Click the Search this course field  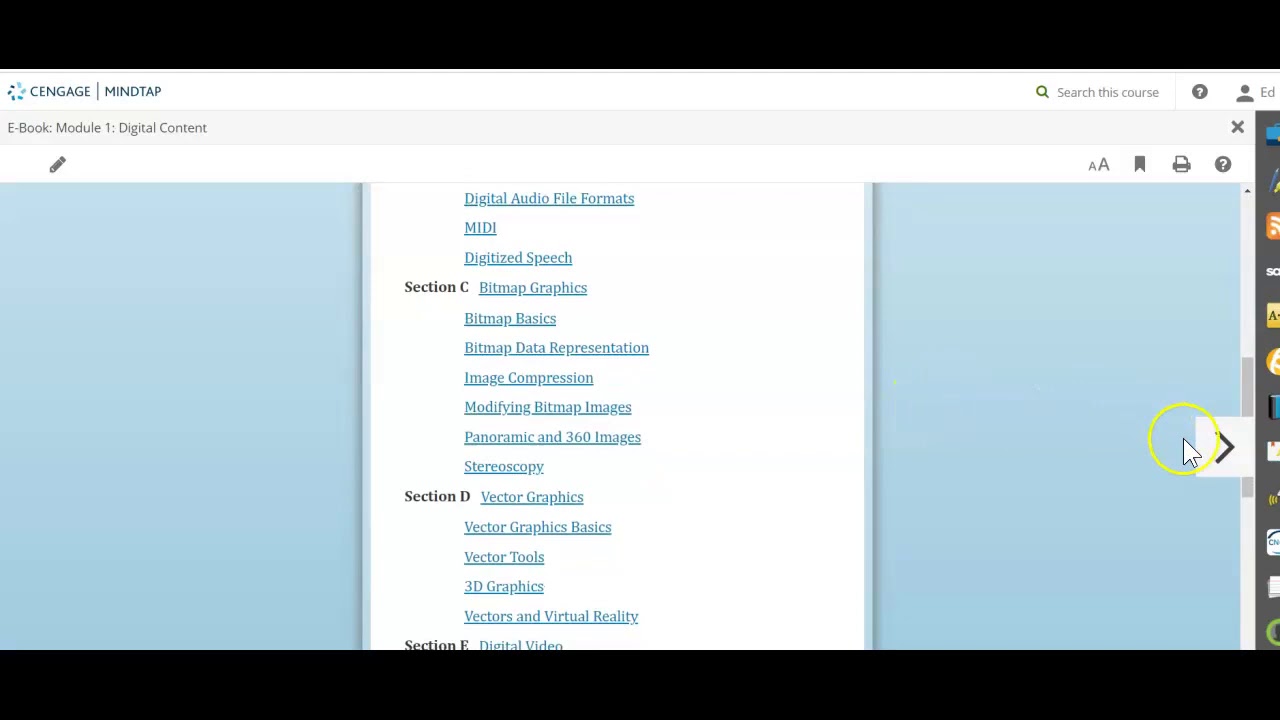pyautogui.click(x=1108, y=92)
